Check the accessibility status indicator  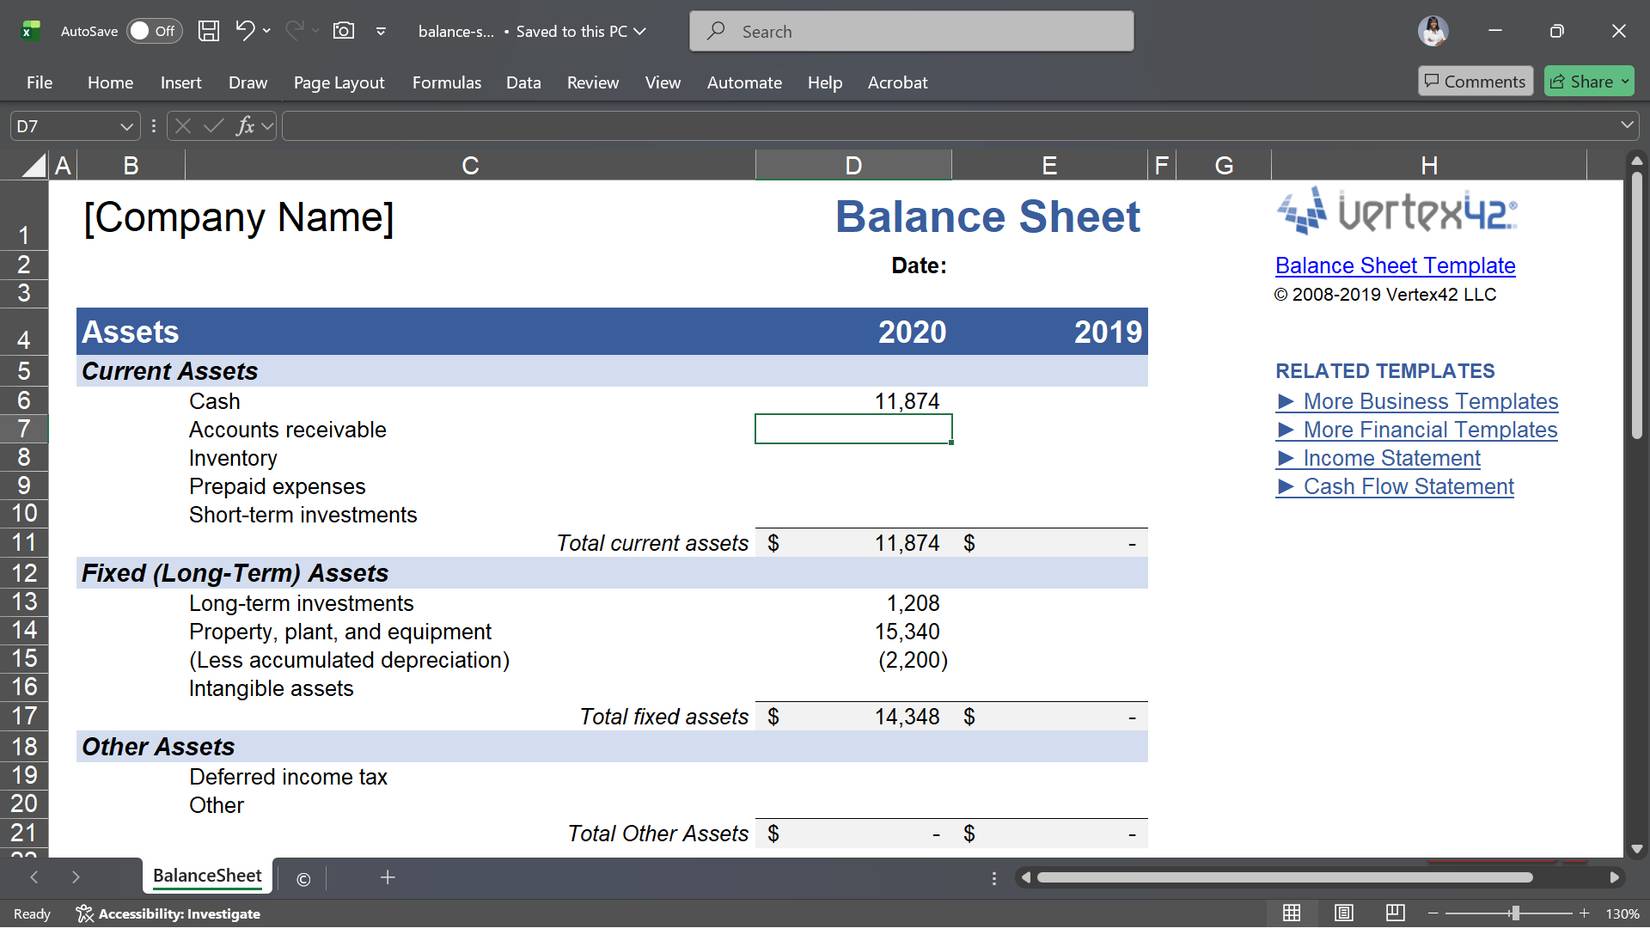point(168,913)
